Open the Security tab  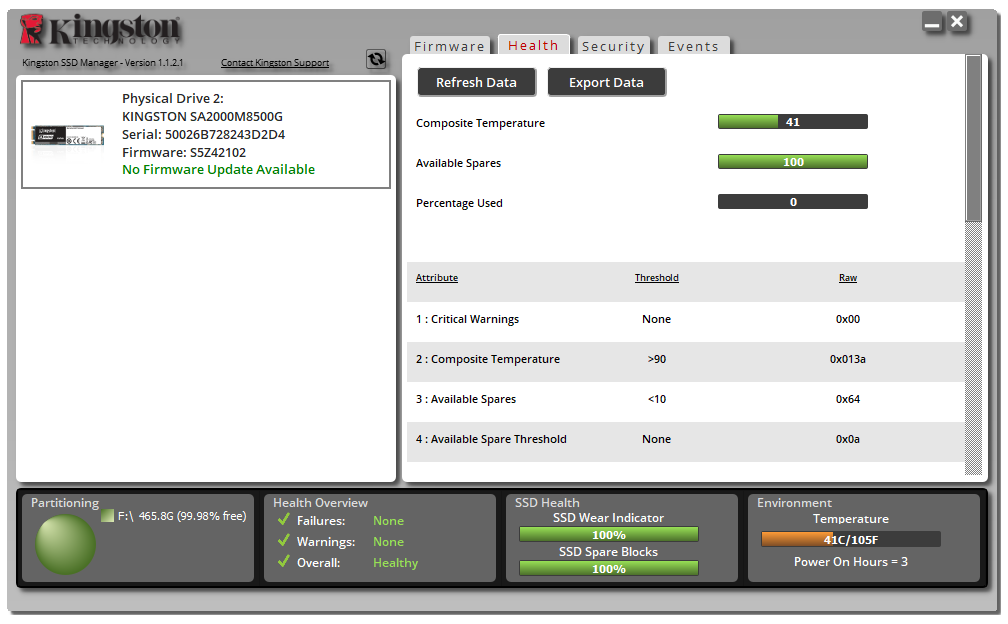point(613,46)
